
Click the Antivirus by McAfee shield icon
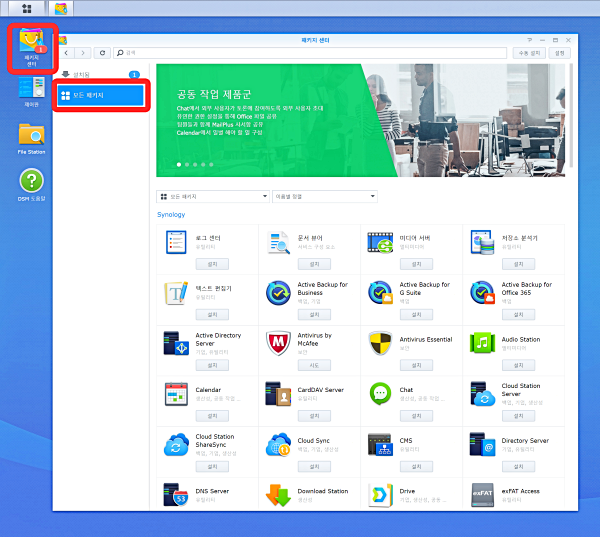point(278,343)
